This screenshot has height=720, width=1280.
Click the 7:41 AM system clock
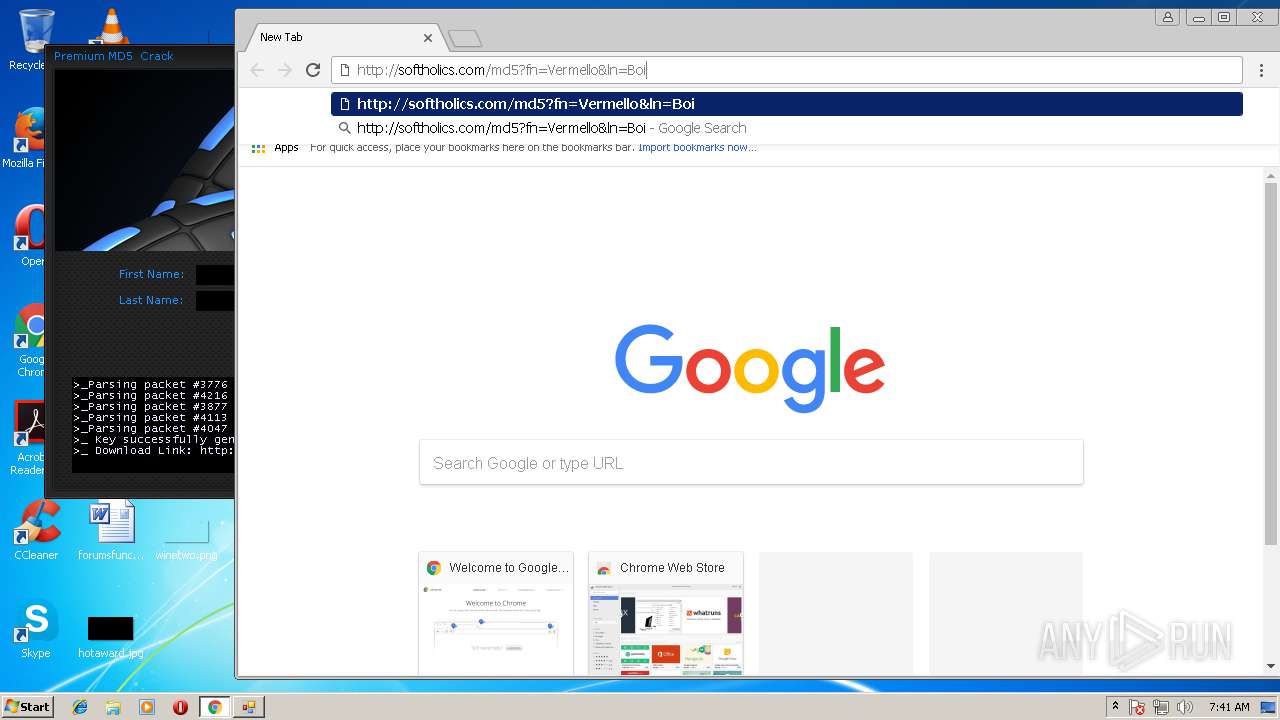tap(1229, 707)
